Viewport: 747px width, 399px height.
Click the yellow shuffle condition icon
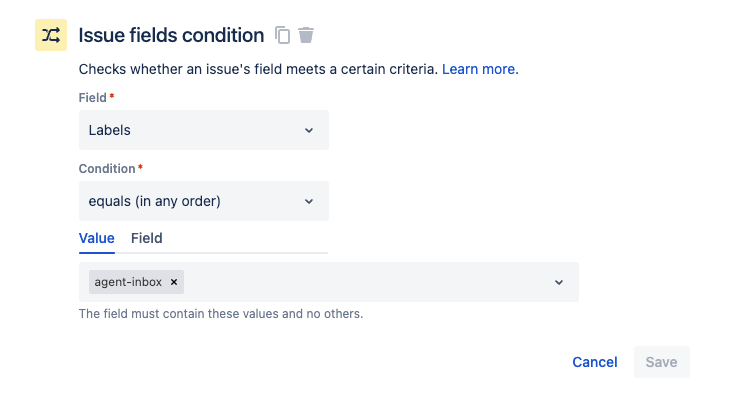pos(51,35)
